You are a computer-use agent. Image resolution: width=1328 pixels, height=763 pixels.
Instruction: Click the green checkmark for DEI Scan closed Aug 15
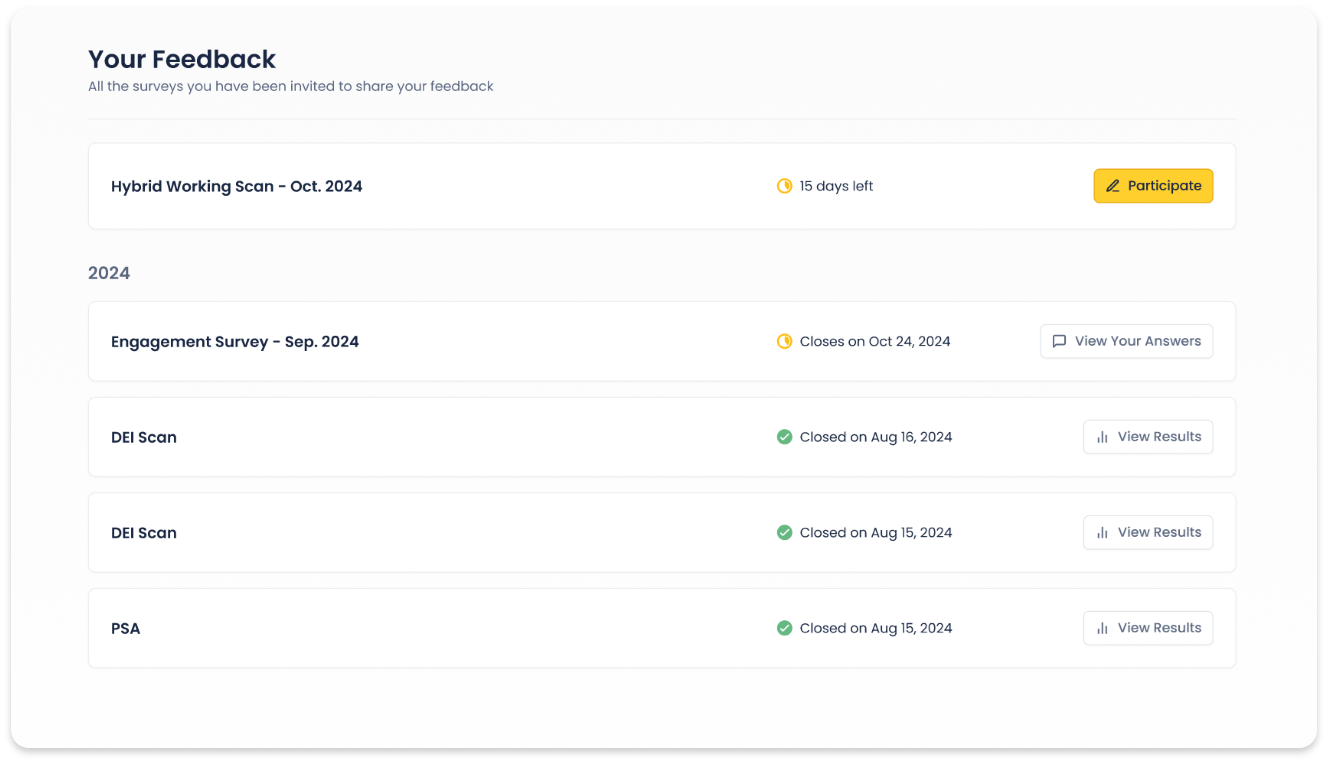(785, 533)
